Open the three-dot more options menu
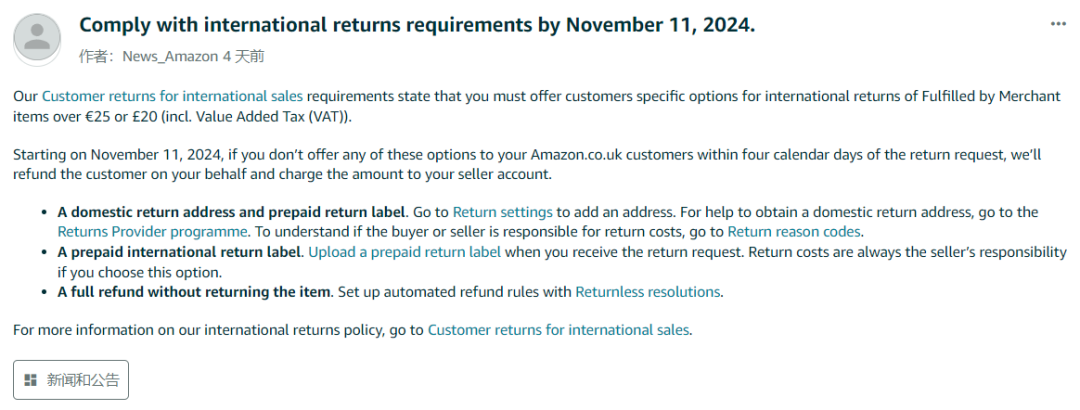This screenshot has width=1080, height=410. tap(1058, 24)
